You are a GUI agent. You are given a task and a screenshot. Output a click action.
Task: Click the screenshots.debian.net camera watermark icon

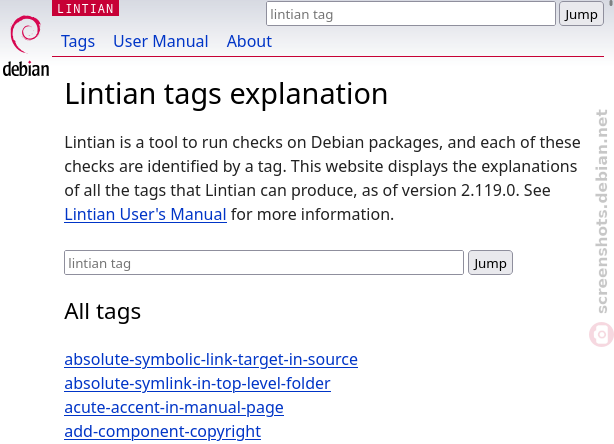pyautogui.click(x=601, y=334)
